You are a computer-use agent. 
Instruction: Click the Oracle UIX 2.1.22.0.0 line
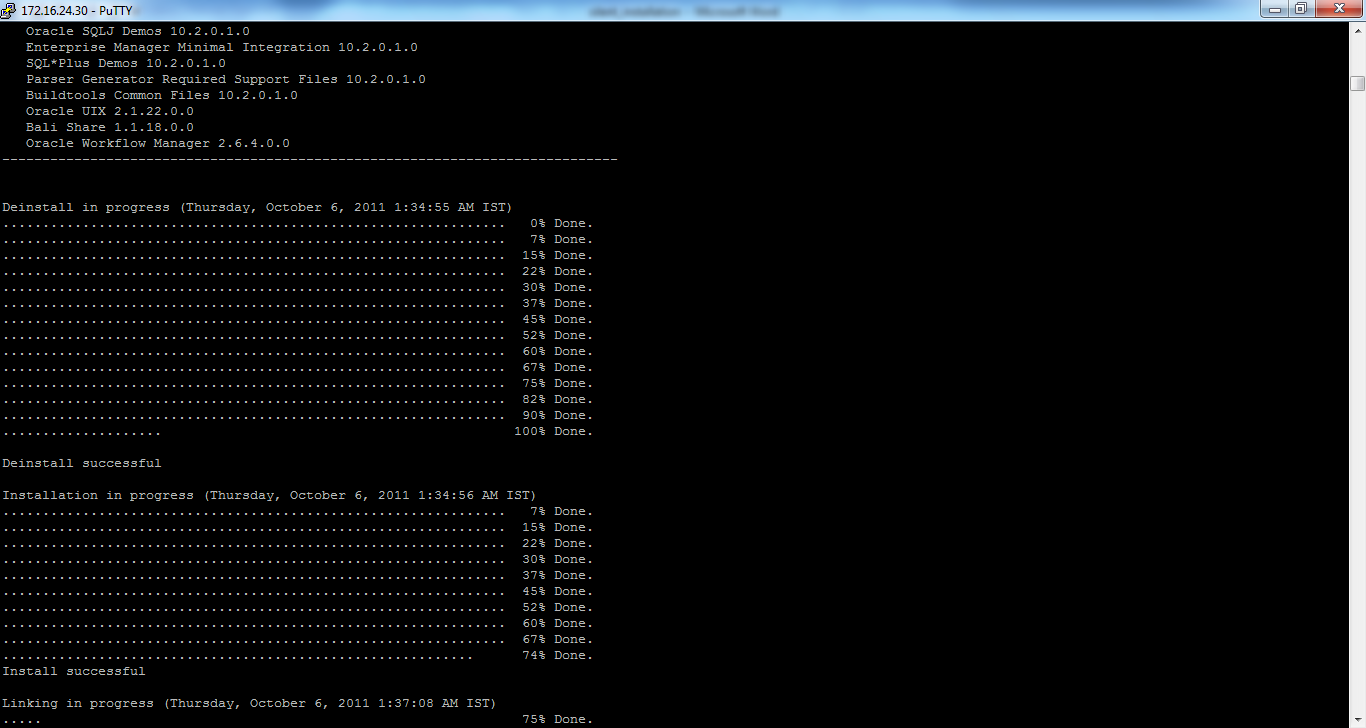coord(110,111)
